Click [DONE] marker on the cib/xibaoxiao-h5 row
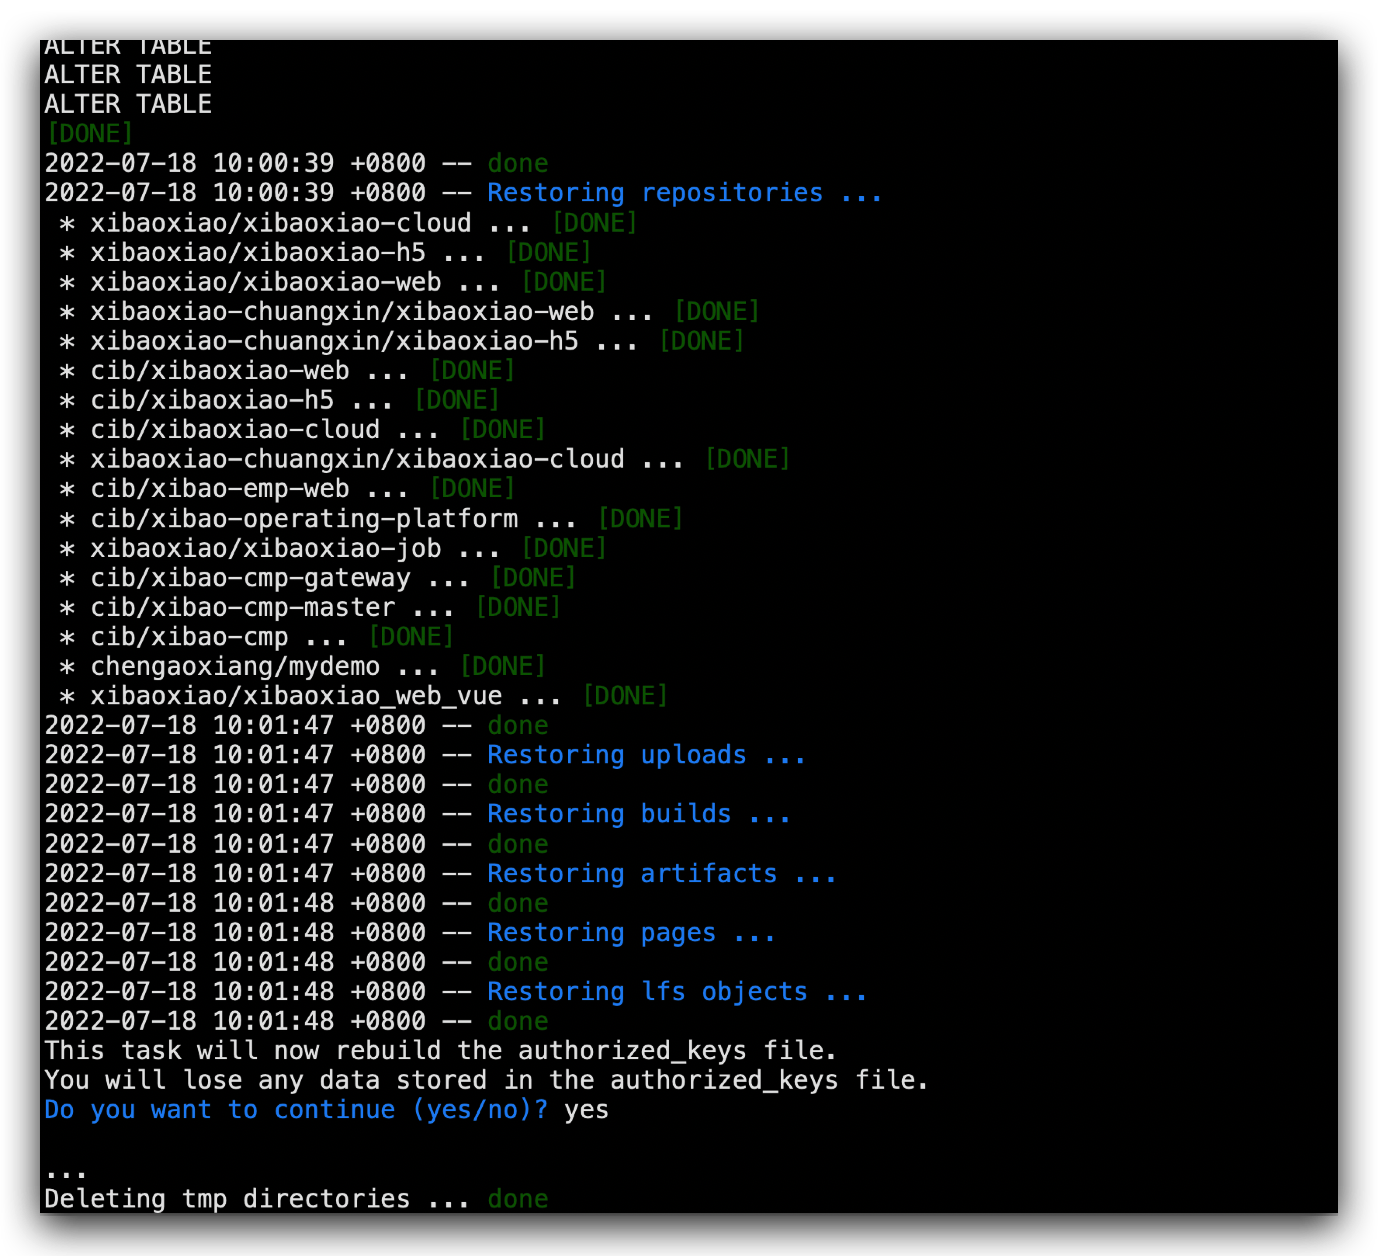 pos(457,400)
